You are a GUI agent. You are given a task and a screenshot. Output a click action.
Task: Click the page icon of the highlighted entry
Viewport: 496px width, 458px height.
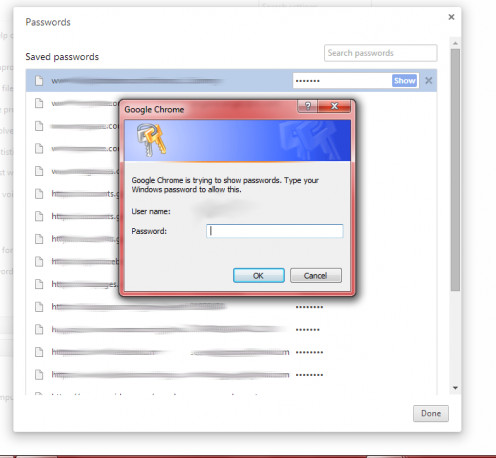pyautogui.click(x=39, y=80)
